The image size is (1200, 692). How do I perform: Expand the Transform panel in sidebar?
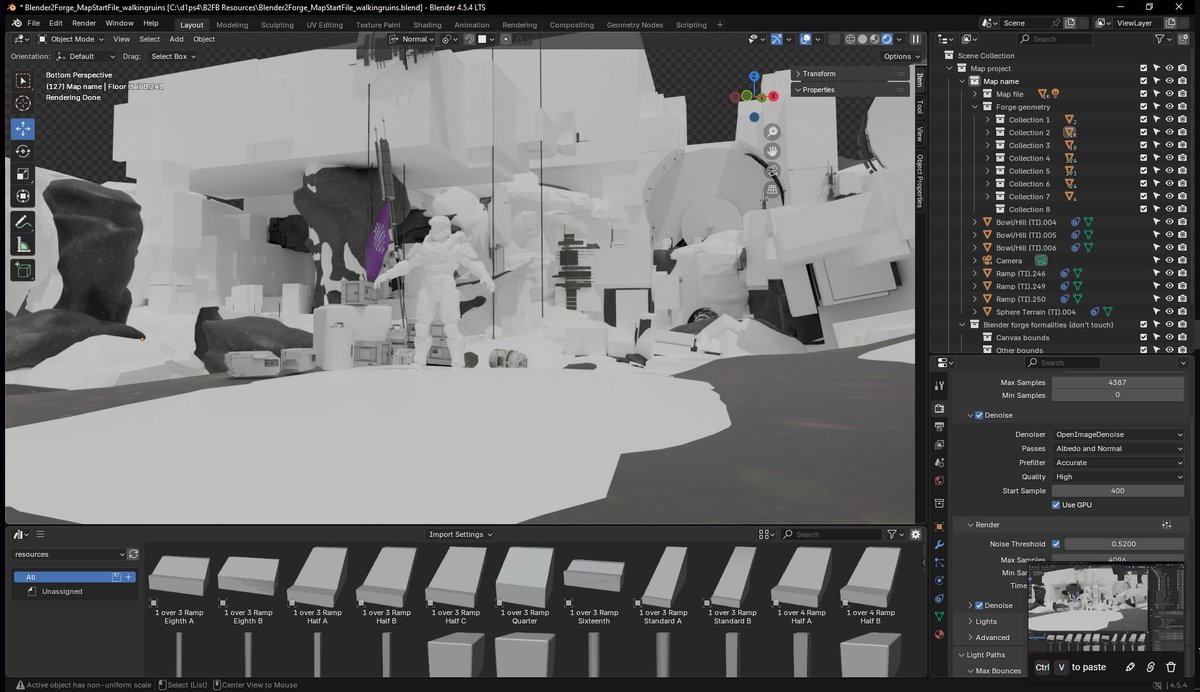point(851,74)
